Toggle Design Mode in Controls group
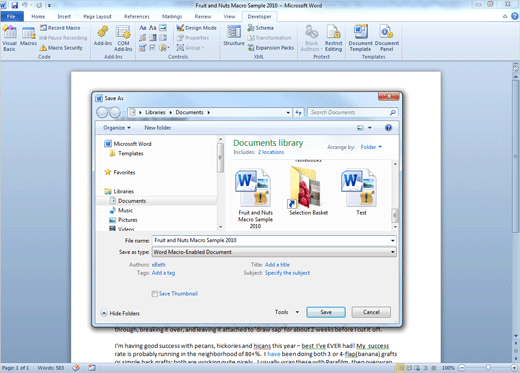The image size is (520, 373). tap(197, 28)
